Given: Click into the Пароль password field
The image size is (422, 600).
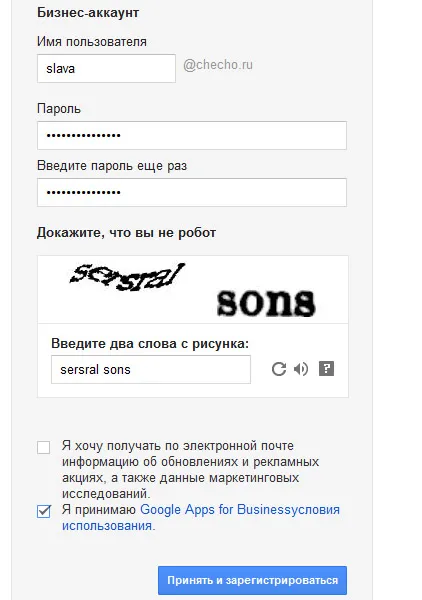Looking at the screenshot, I should click(192, 135).
